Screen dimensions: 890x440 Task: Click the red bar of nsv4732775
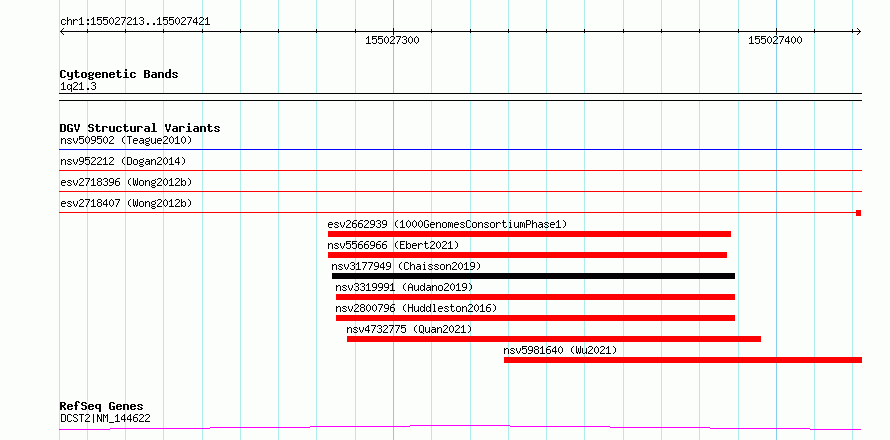point(554,339)
